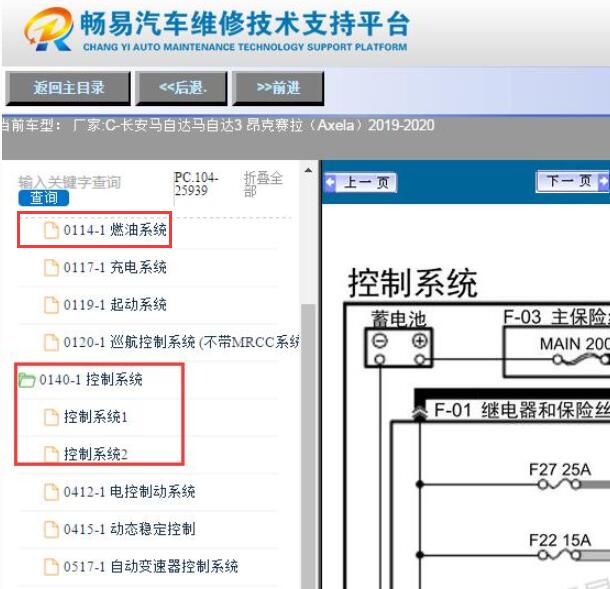
Task: Click document icon beside 0120-1 巡航控制系统
Action: (51, 342)
